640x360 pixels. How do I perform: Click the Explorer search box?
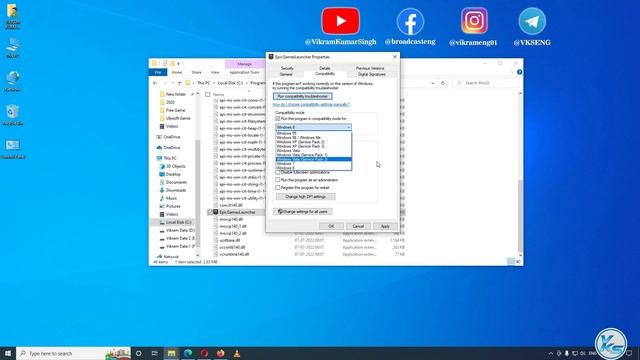pyautogui.click(x=486, y=83)
